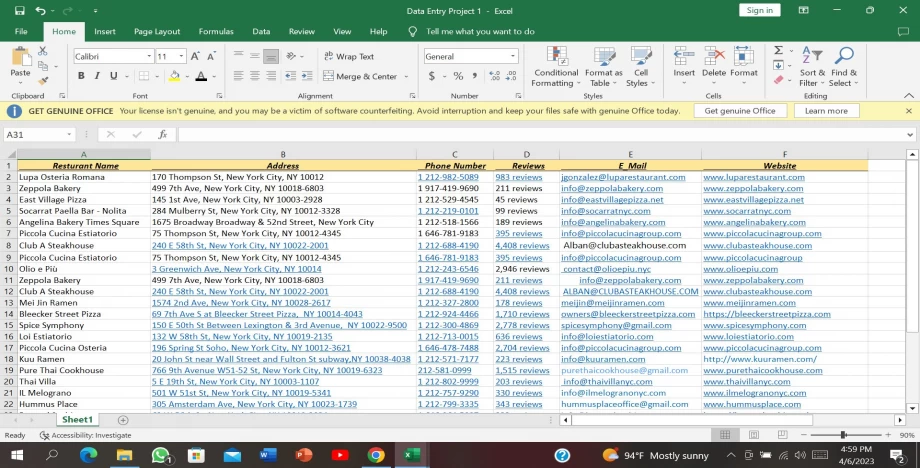Click the zoom slider in the status bar
This screenshot has height=468, width=920.
pyautogui.click(x=842, y=435)
